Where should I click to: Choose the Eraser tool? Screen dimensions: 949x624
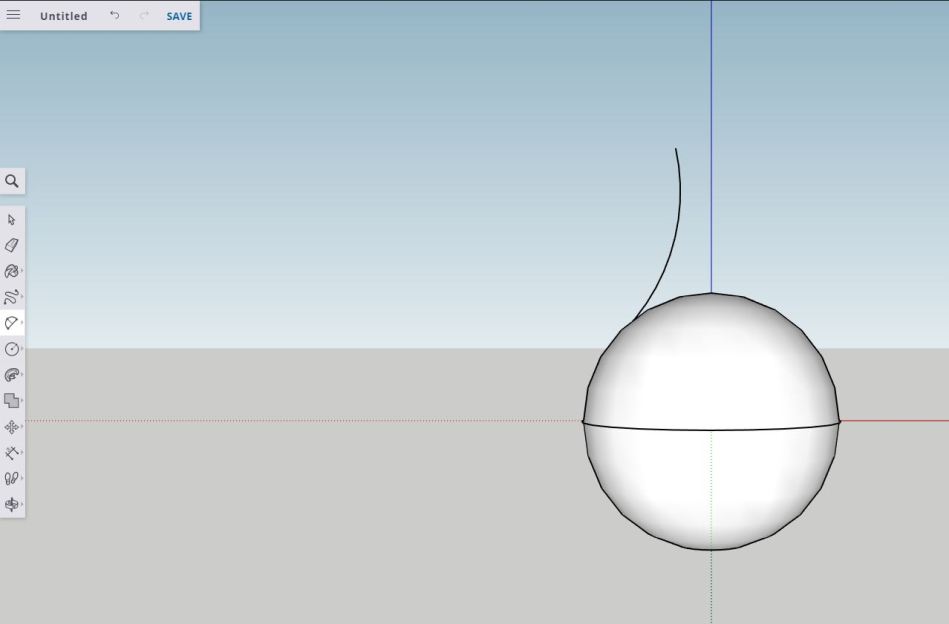click(x=12, y=245)
